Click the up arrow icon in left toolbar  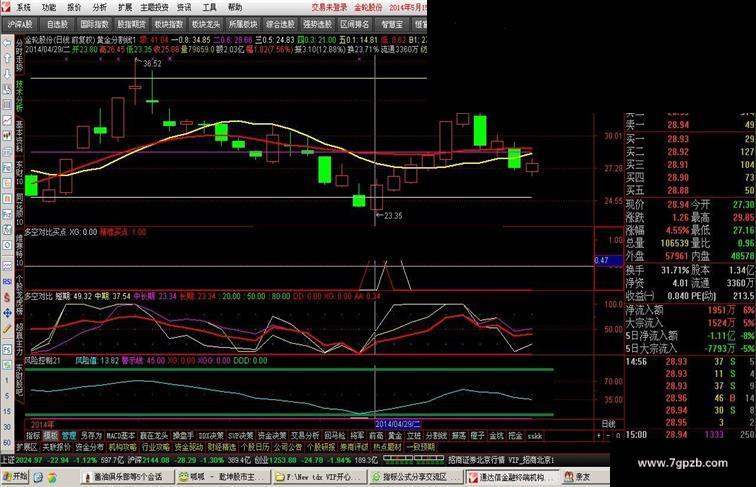pyautogui.click(x=7, y=59)
